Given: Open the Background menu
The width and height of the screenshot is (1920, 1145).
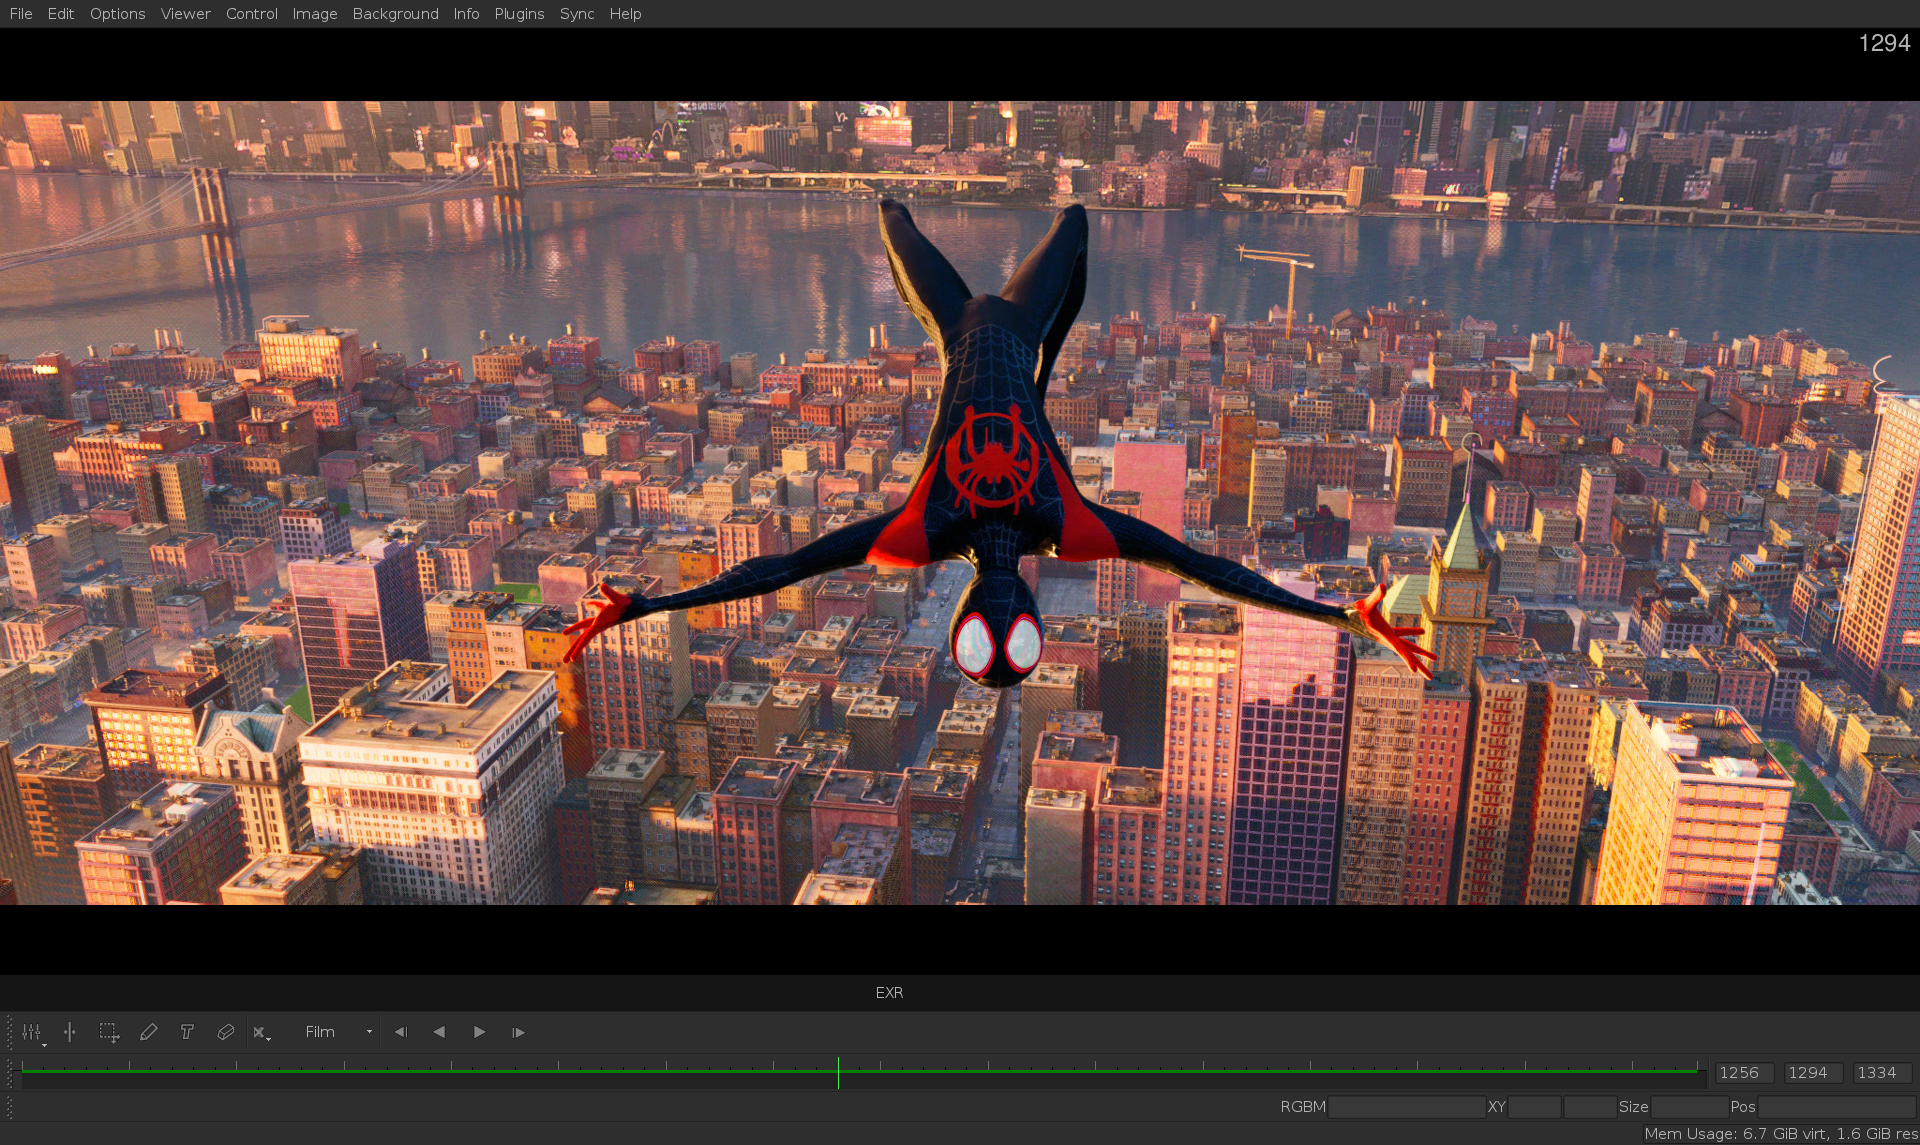Looking at the screenshot, I should coord(395,14).
